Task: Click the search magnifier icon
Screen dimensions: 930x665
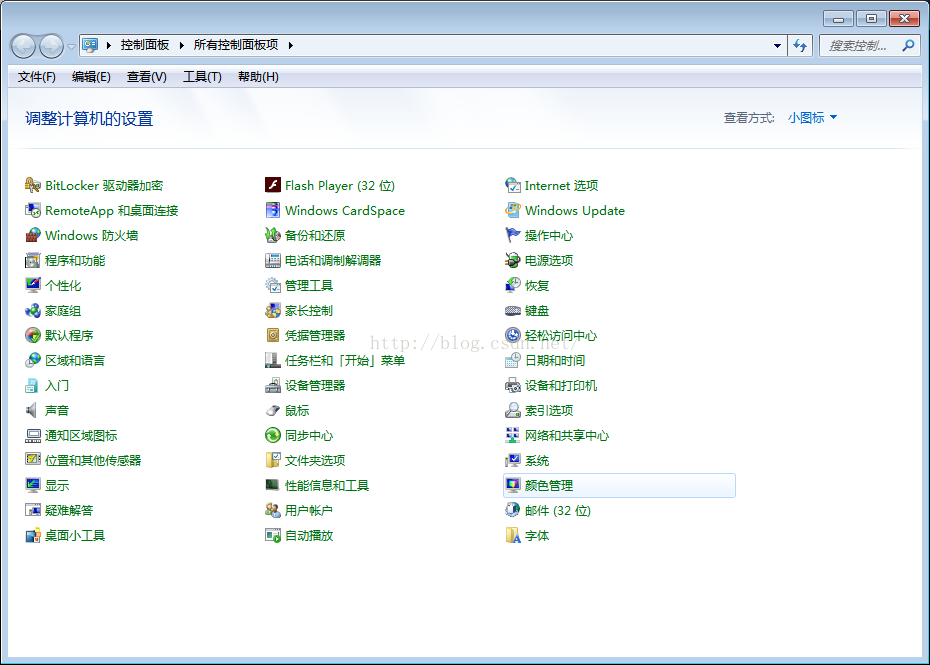Action: click(x=908, y=46)
